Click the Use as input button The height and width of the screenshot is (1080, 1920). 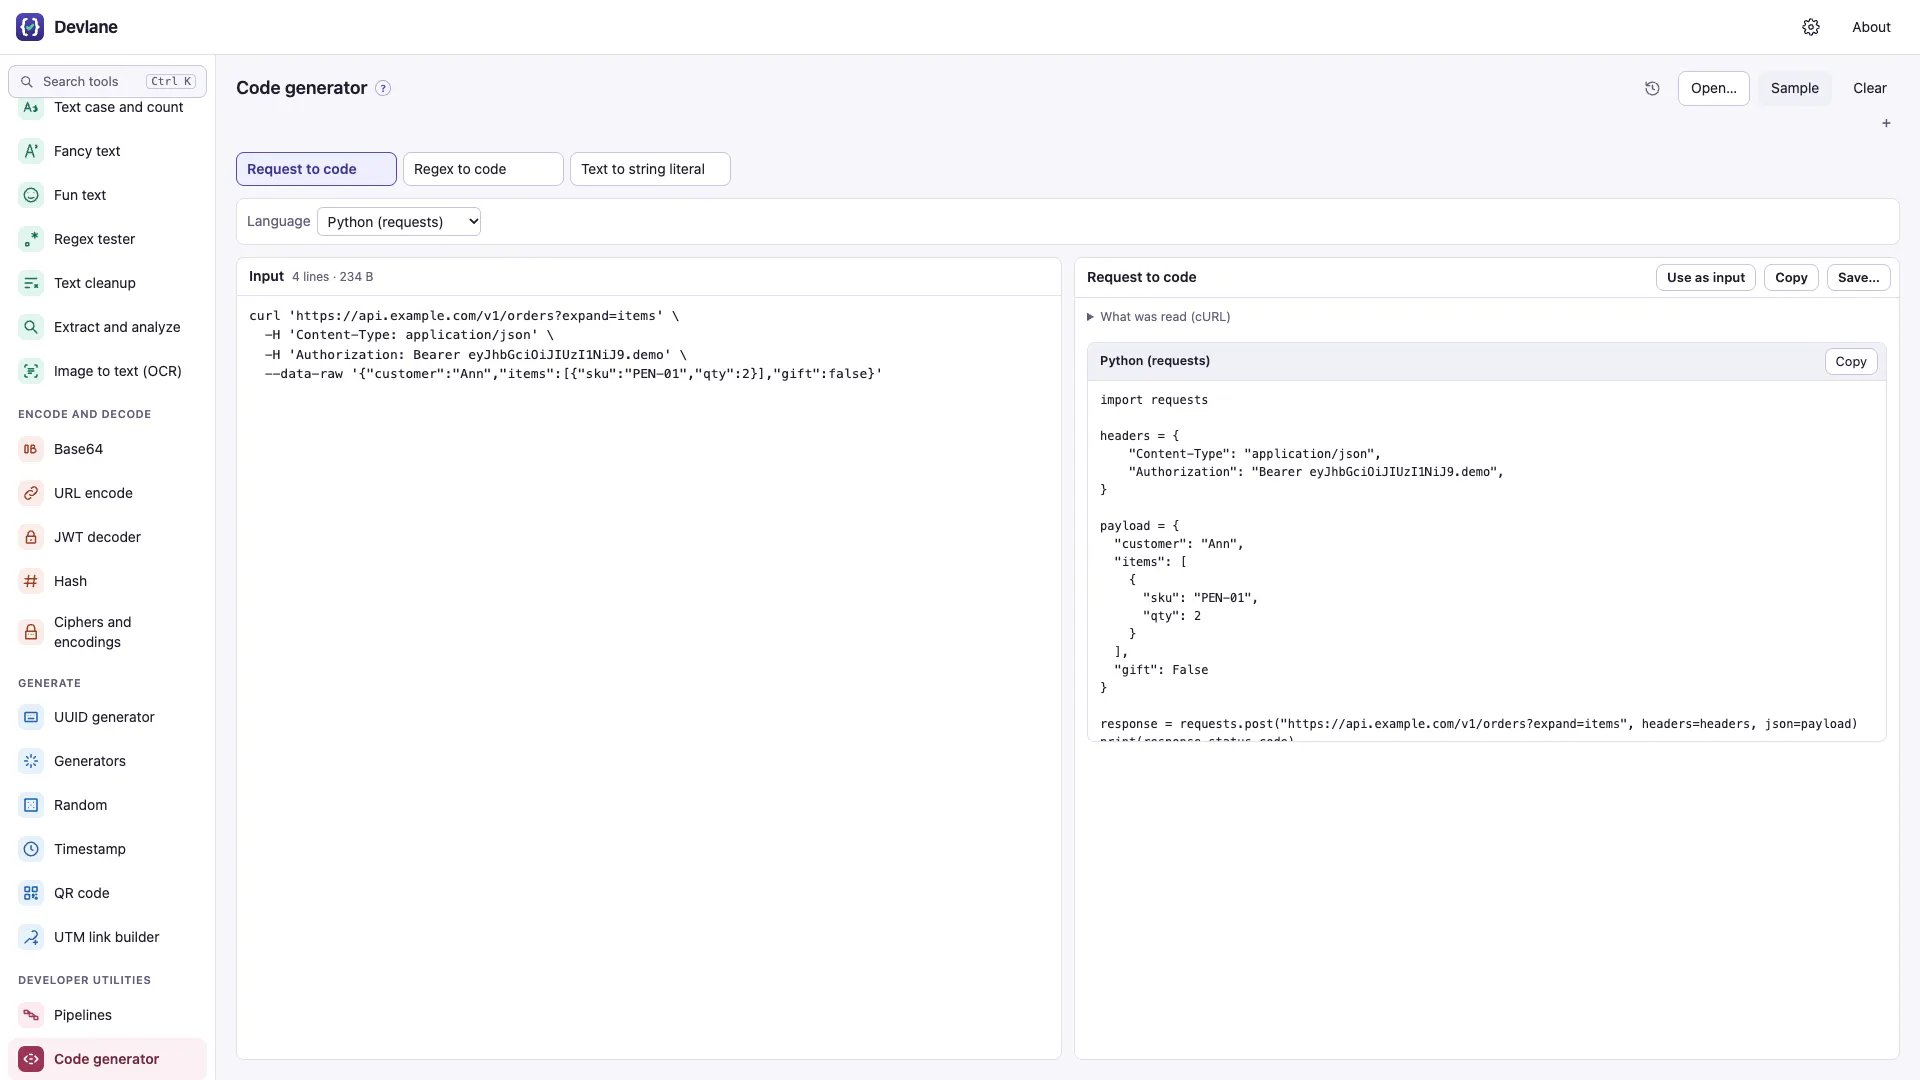[1705, 278]
